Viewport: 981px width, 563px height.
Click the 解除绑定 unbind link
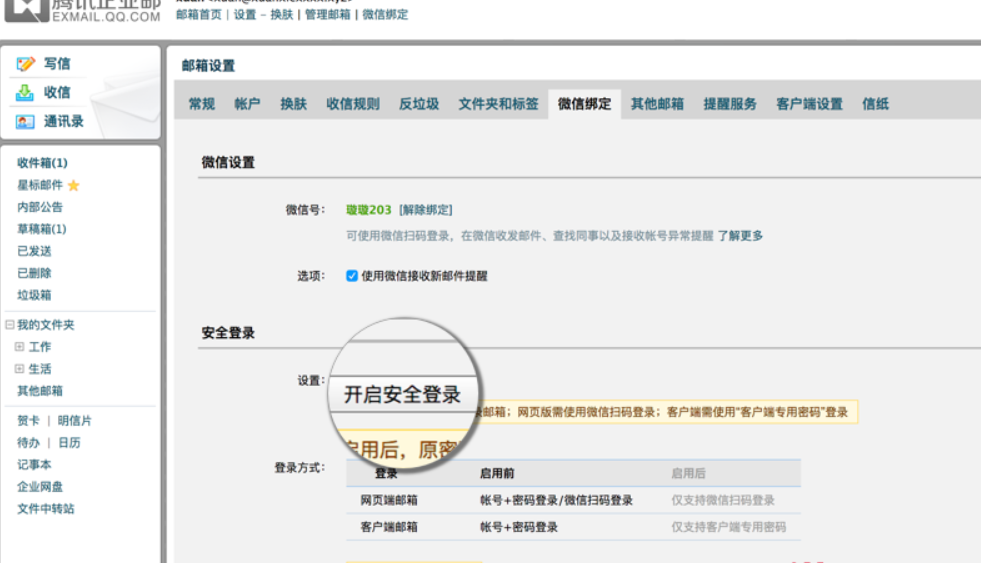coord(425,210)
